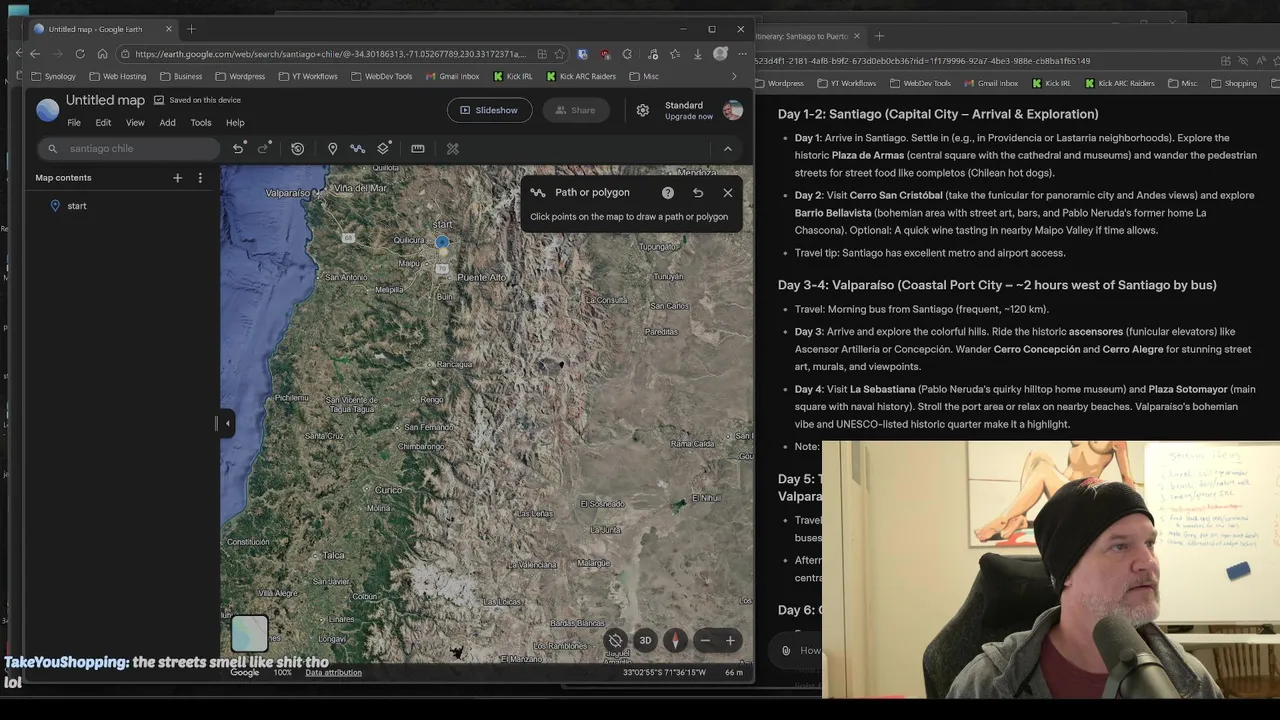Click the start placemark on the map
The width and height of the screenshot is (1280, 720).
click(x=441, y=241)
